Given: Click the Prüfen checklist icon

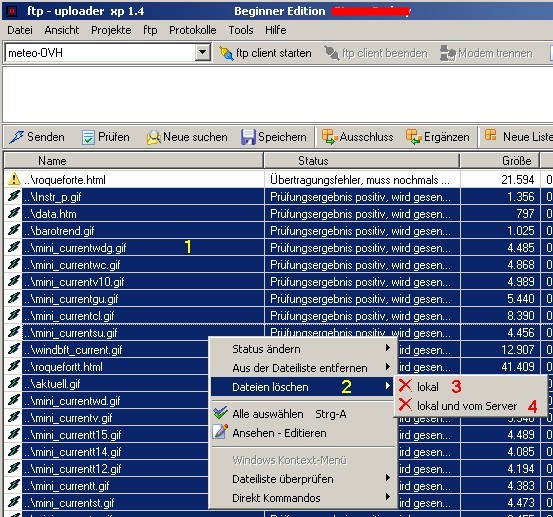Looking at the screenshot, I should pos(88,137).
